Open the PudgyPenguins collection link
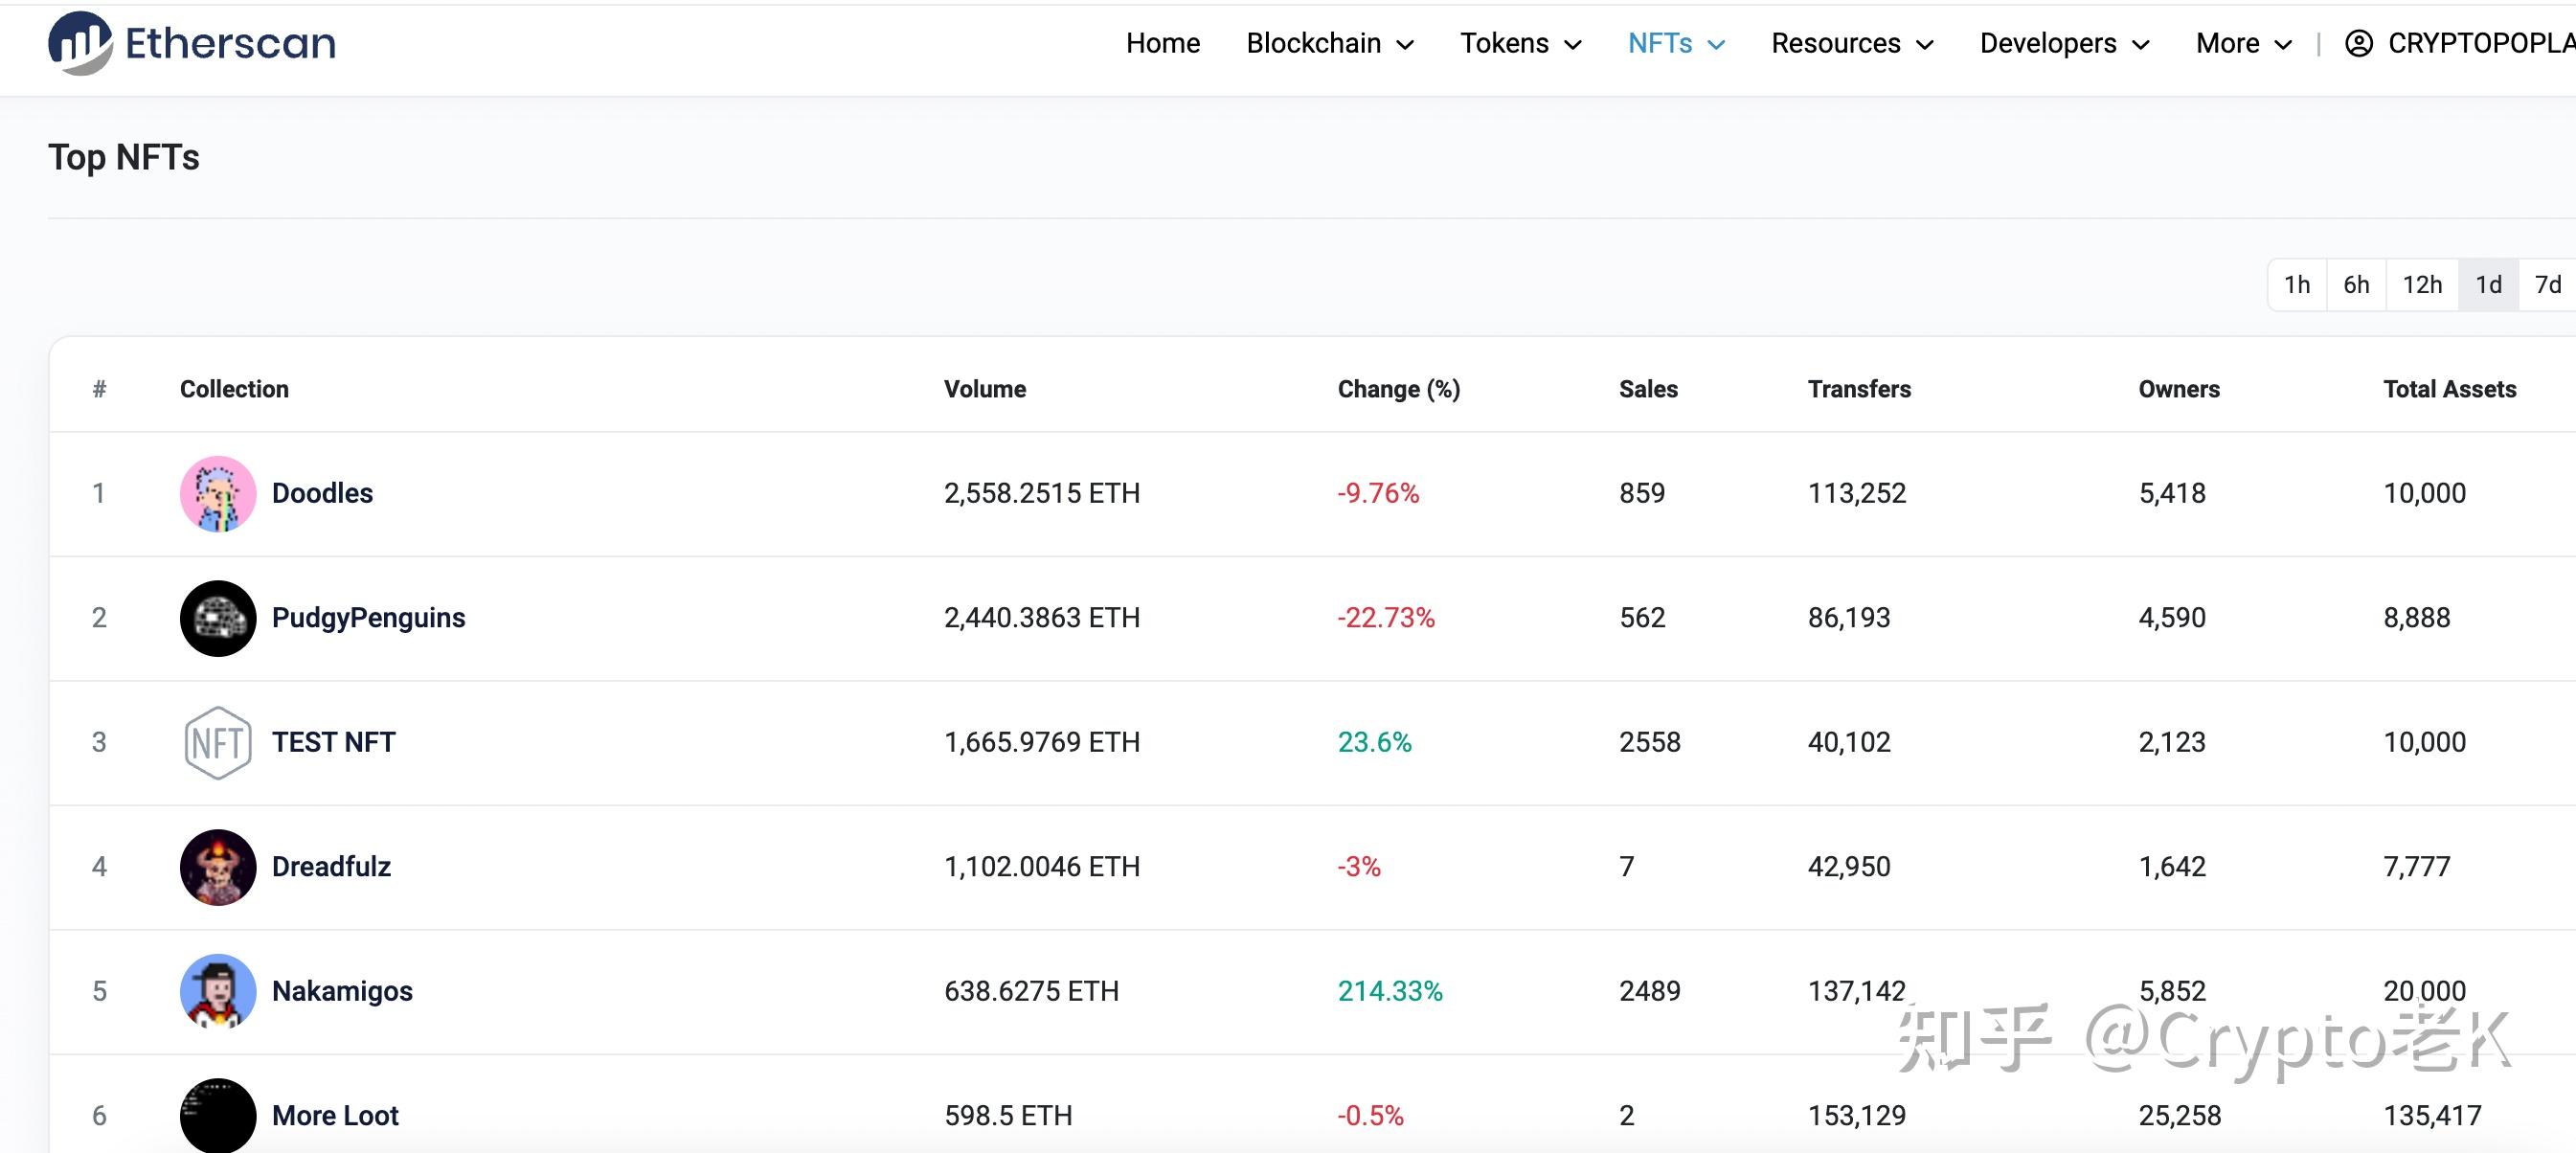 point(368,618)
